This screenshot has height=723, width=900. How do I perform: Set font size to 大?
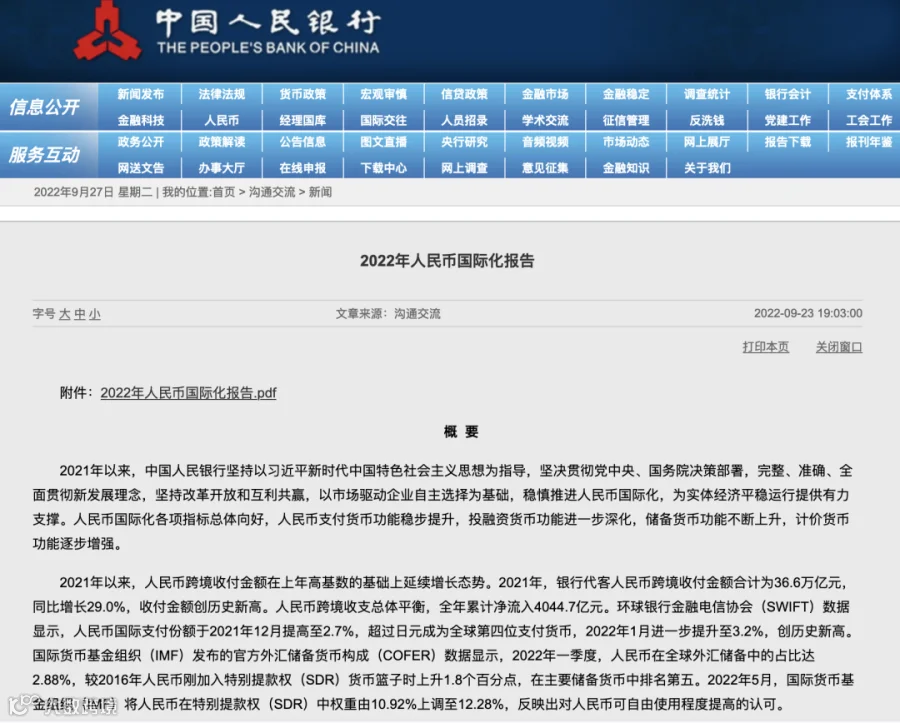pyautogui.click(x=64, y=314)
